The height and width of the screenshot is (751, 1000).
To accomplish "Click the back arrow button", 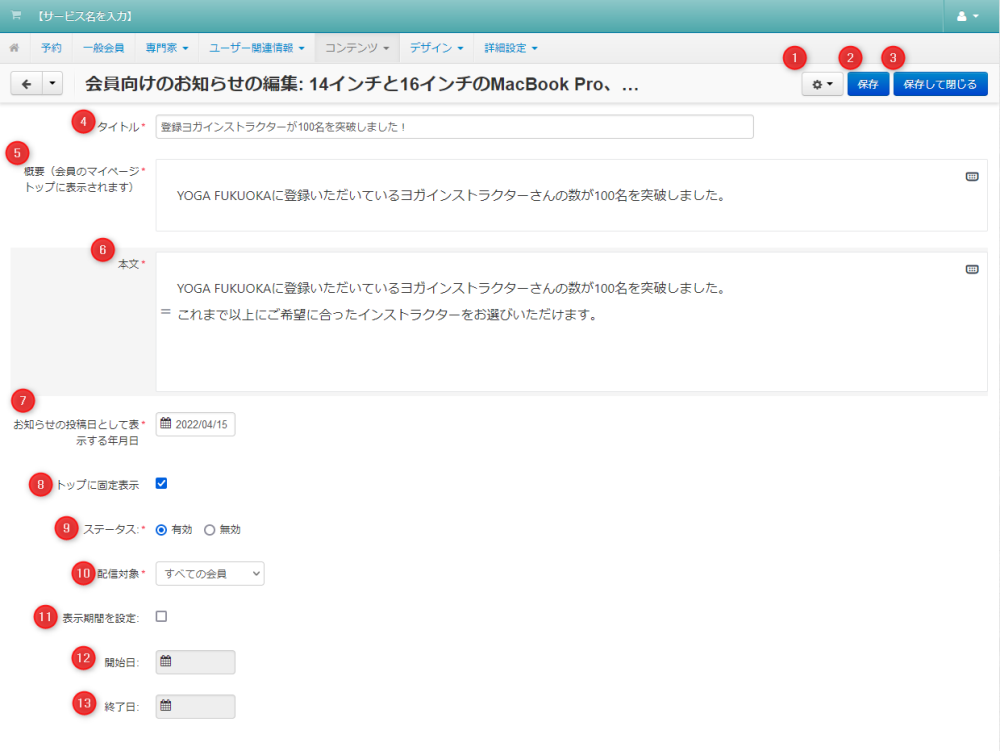I will pyautogui.click(x=27, y=84).
